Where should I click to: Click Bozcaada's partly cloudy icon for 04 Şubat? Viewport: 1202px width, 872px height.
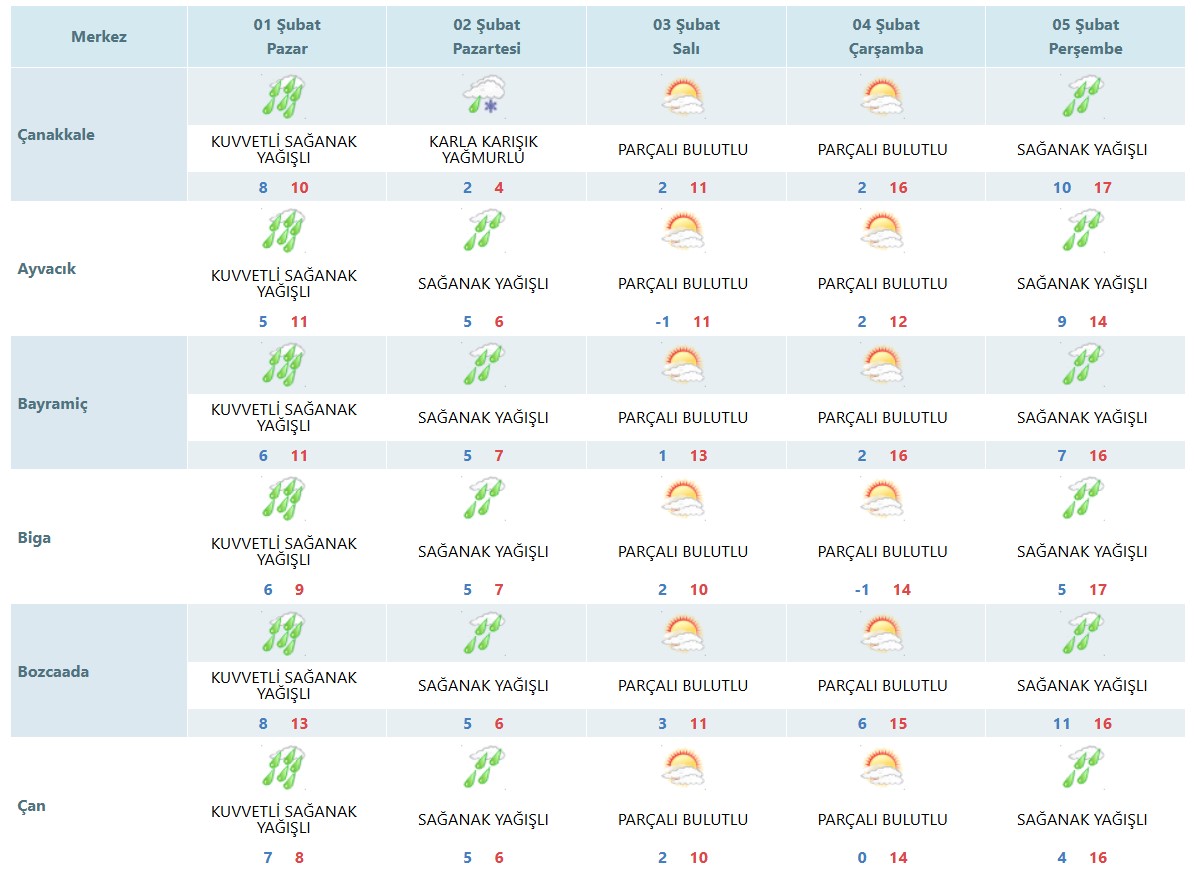[883, 633]
